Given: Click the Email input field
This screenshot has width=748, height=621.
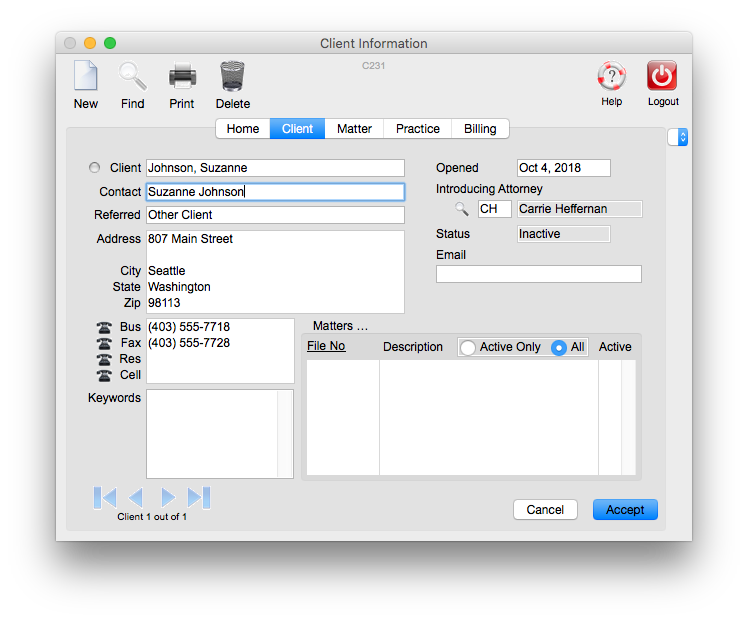Looking at the screenshot, I should pos(538,274).
